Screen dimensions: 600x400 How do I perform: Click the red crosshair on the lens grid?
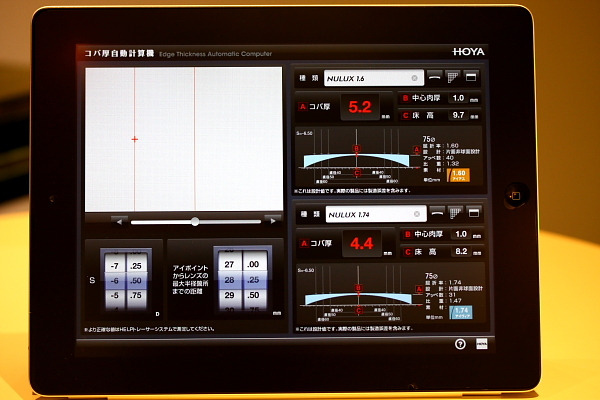click(135, 139)
